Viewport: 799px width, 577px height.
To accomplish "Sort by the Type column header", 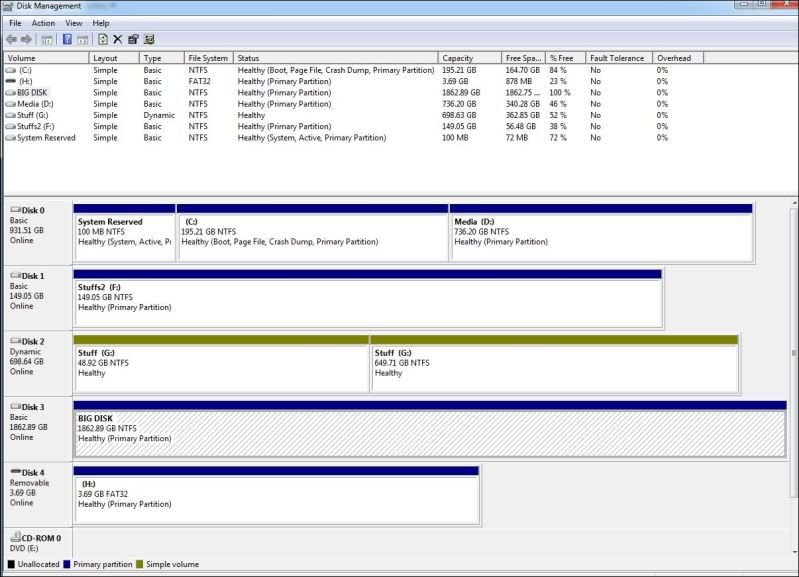I will (x=162, y=58).
